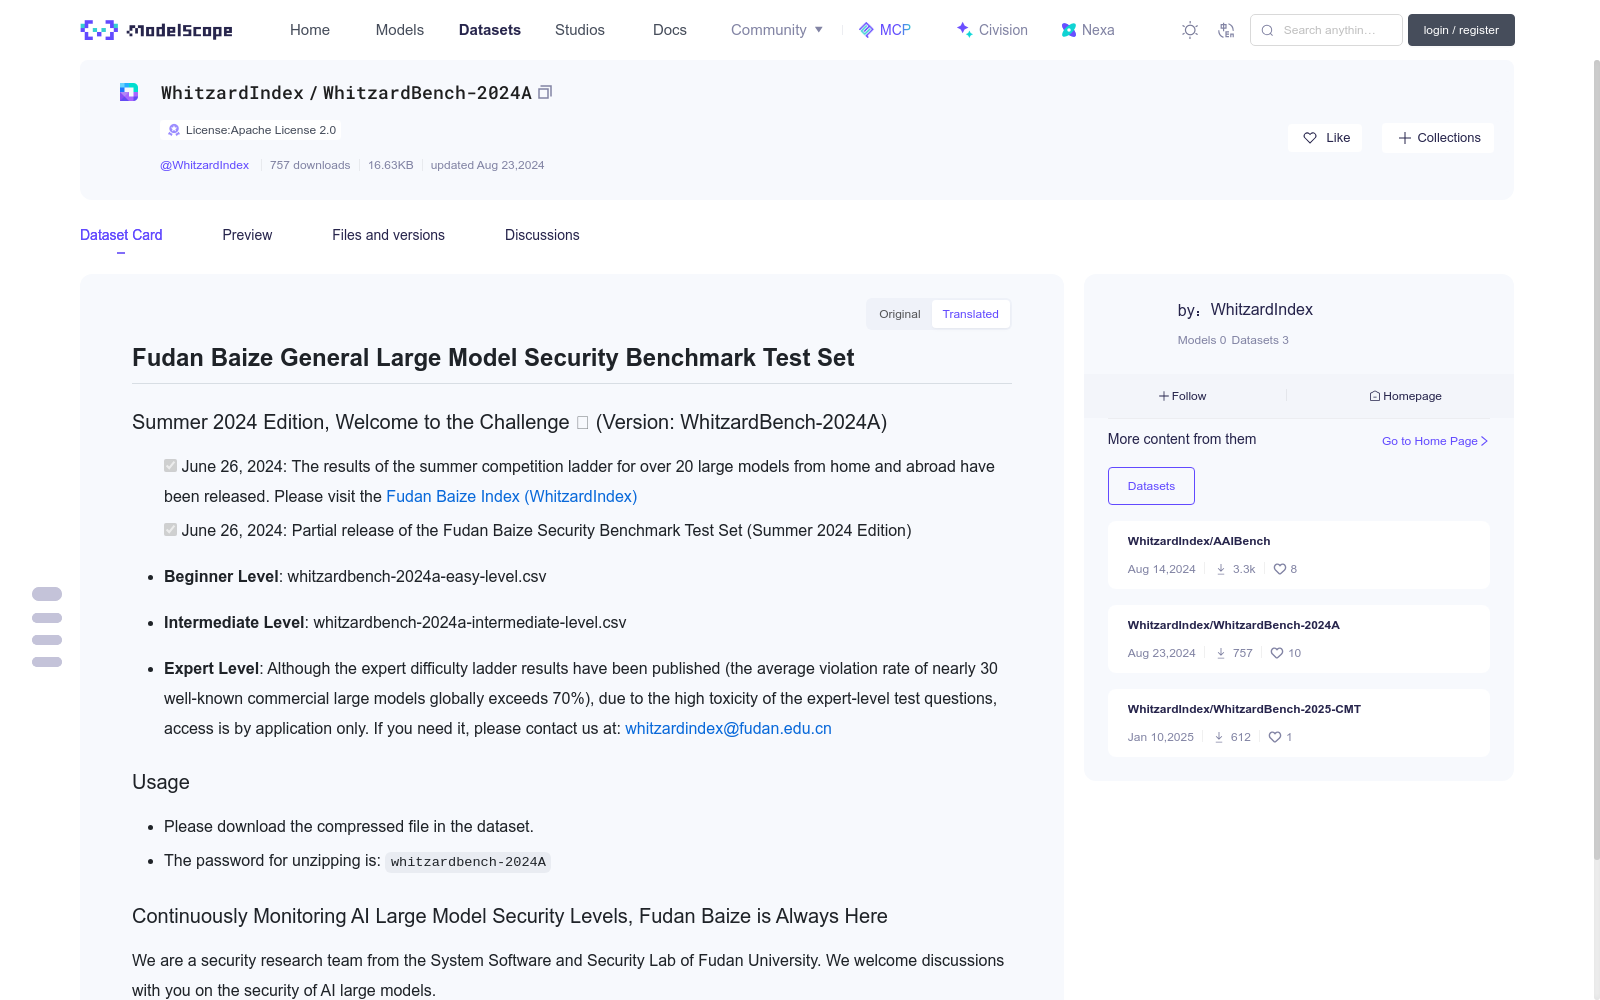Open the Fudan Baize Index (WhitzardIndex) link
Screen dimensions: 1600x1000
pos(512,496)
